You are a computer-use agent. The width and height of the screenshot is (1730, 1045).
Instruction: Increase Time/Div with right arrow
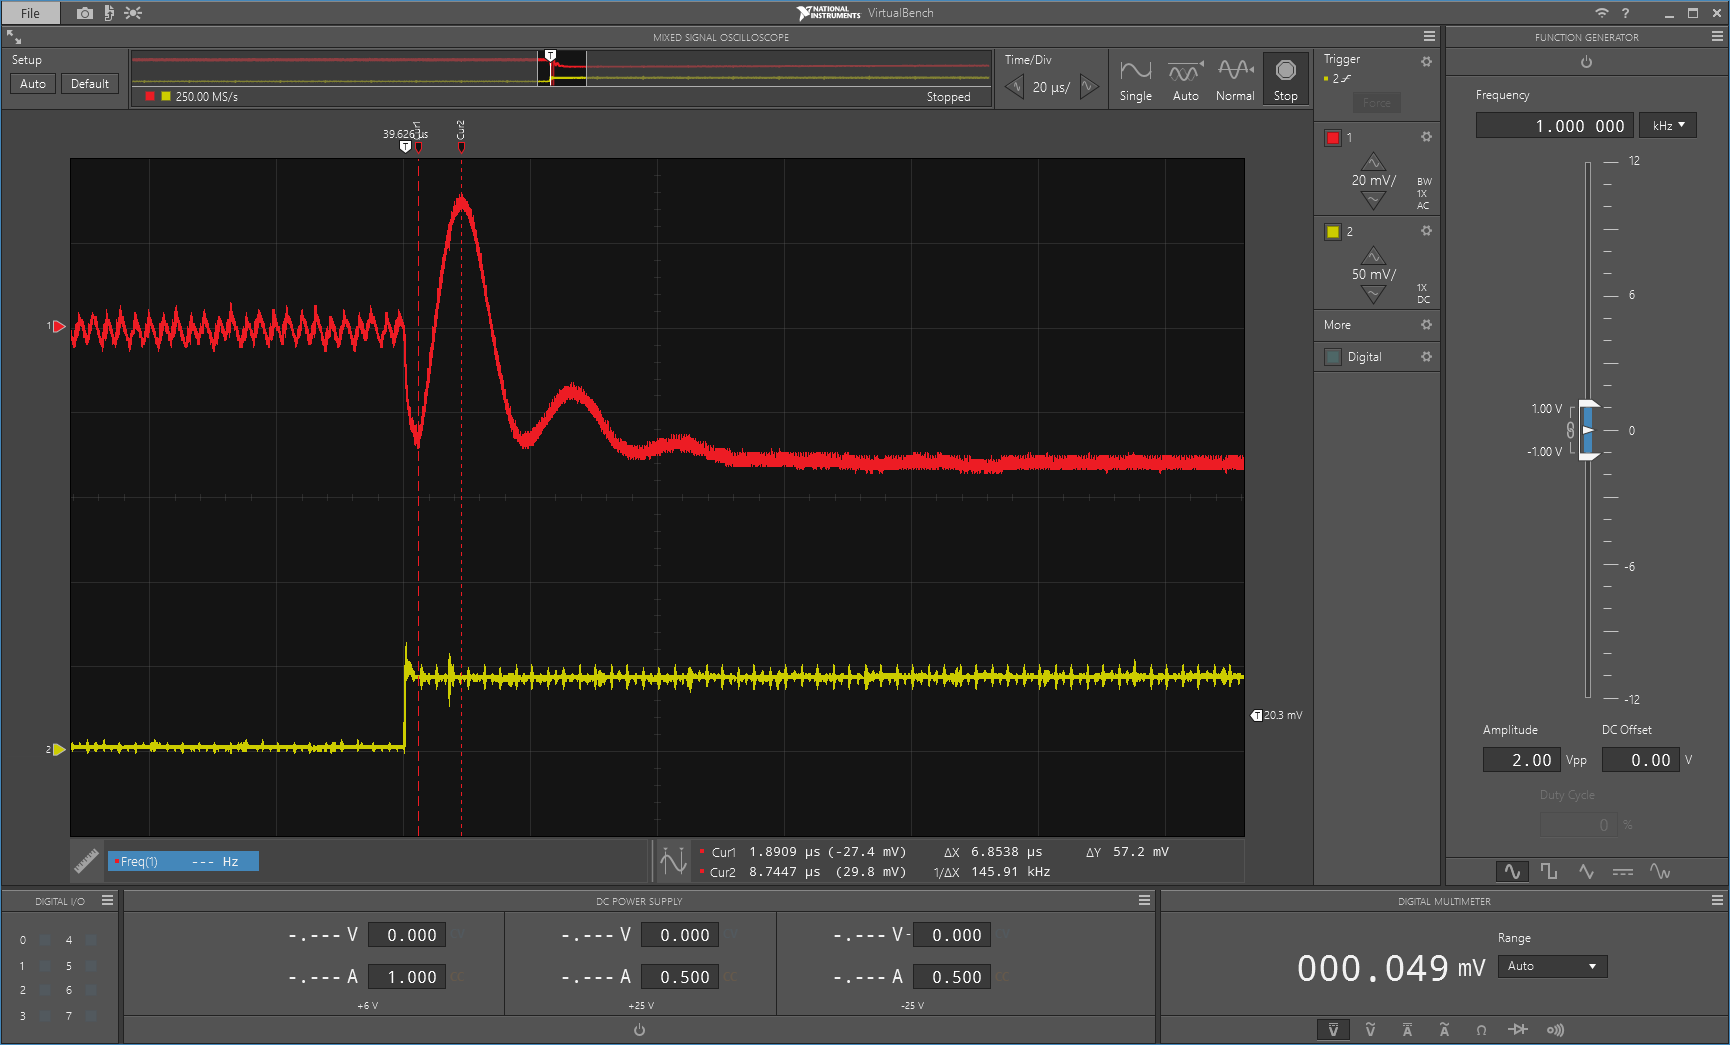[x=1089, y=87]
